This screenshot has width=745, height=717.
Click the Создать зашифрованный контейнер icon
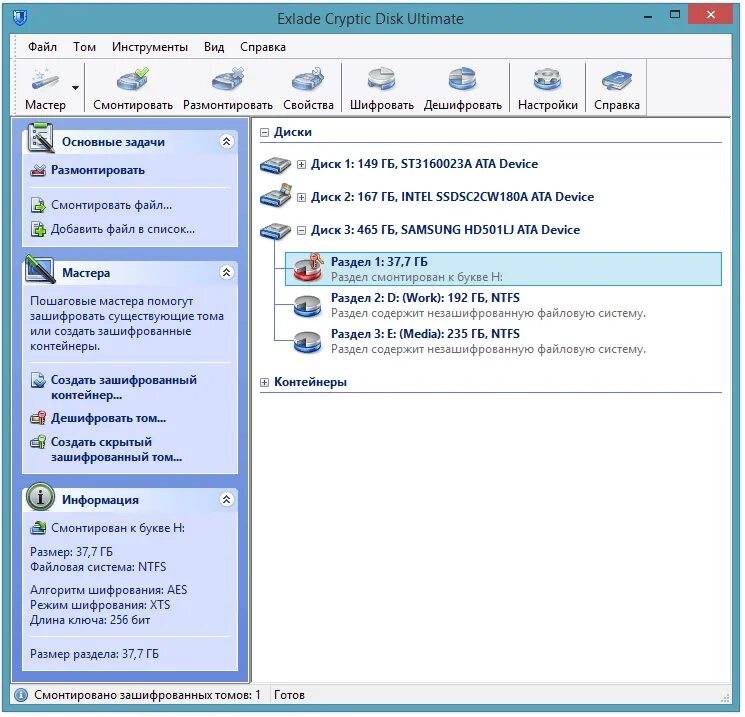pyautogui.click(x=38, y=380)
